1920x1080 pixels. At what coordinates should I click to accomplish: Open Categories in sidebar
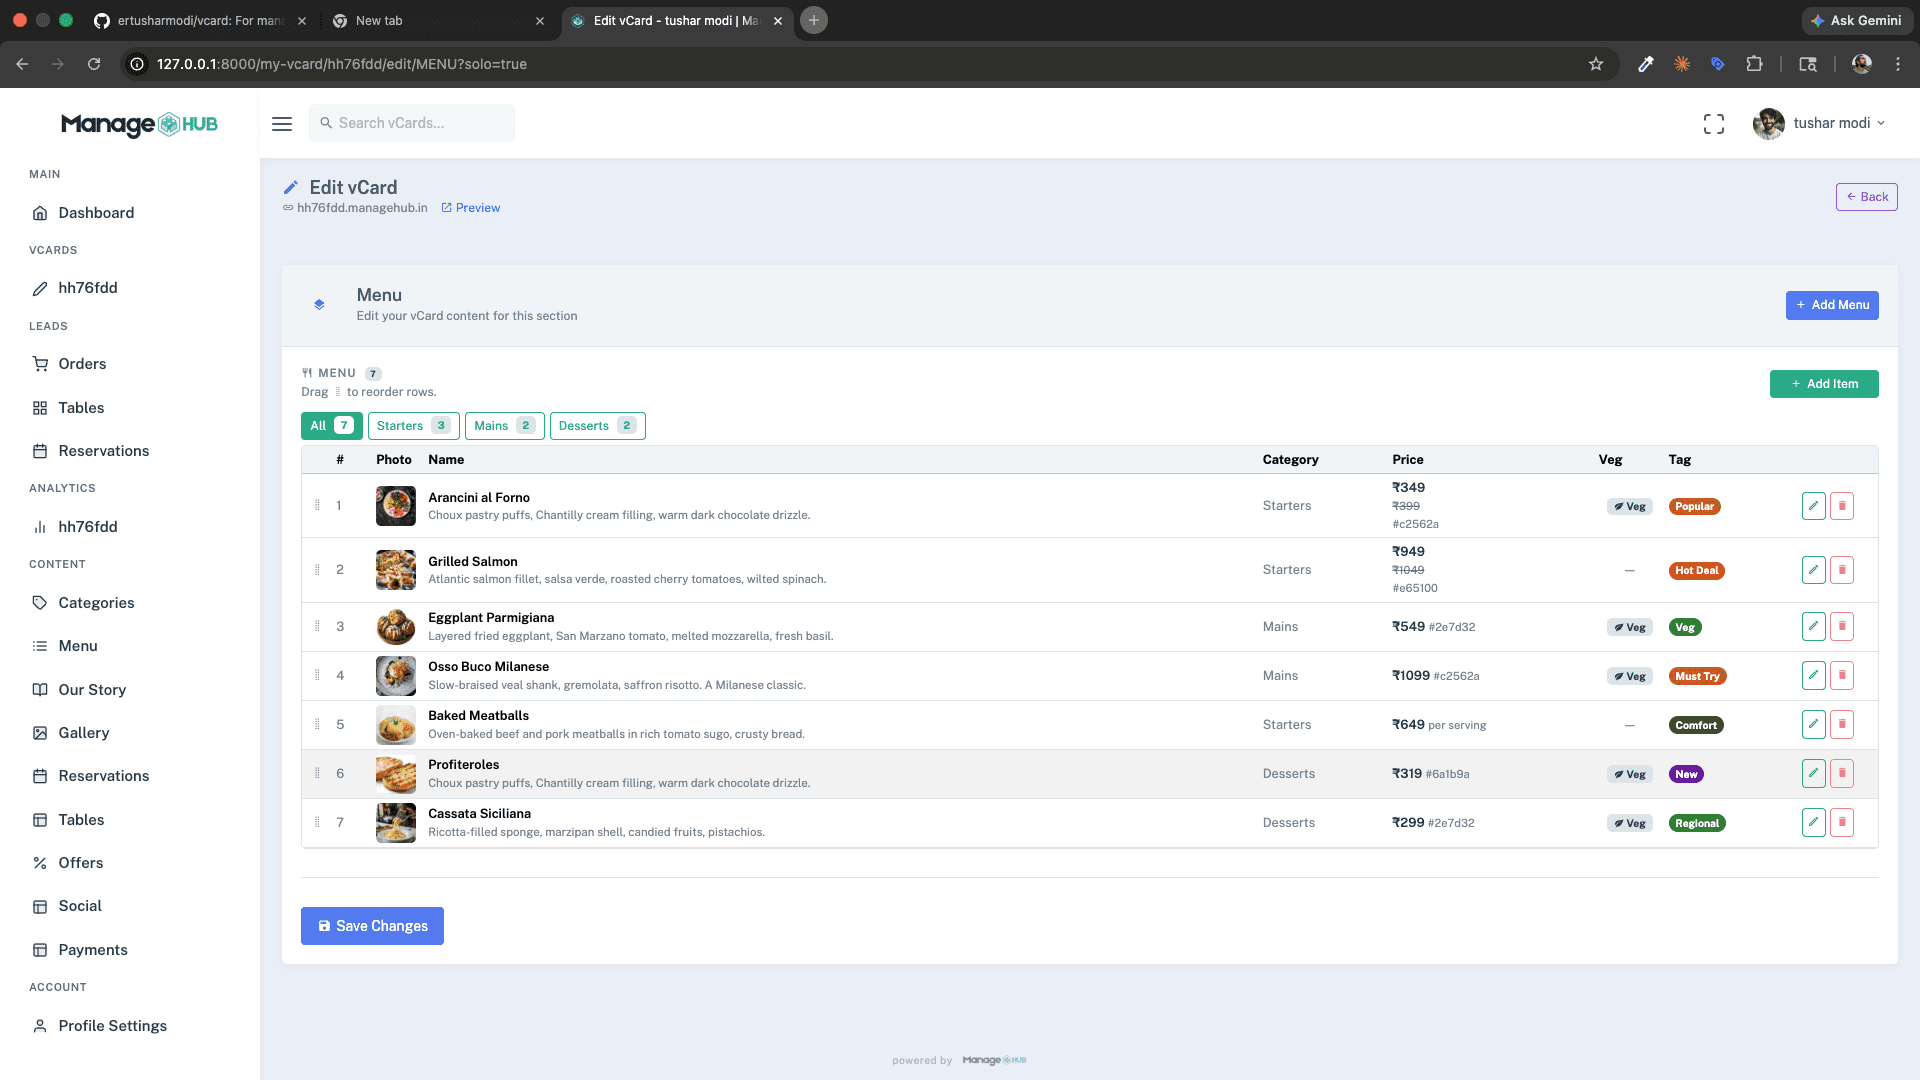96,603
